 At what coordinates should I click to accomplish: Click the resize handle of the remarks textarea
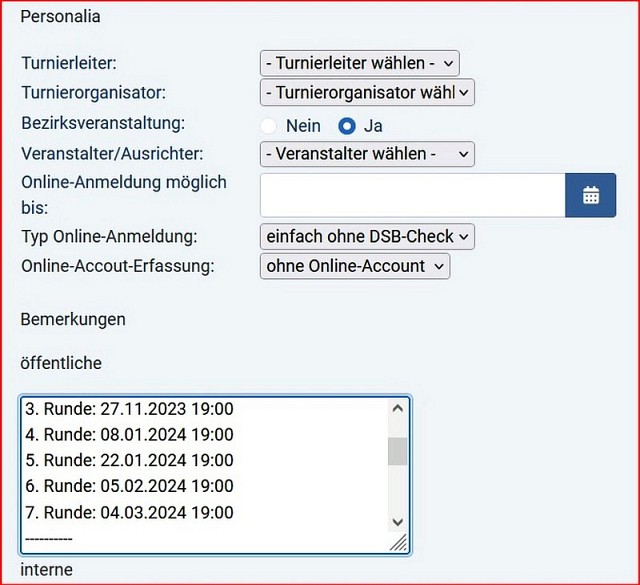point(398,542)
